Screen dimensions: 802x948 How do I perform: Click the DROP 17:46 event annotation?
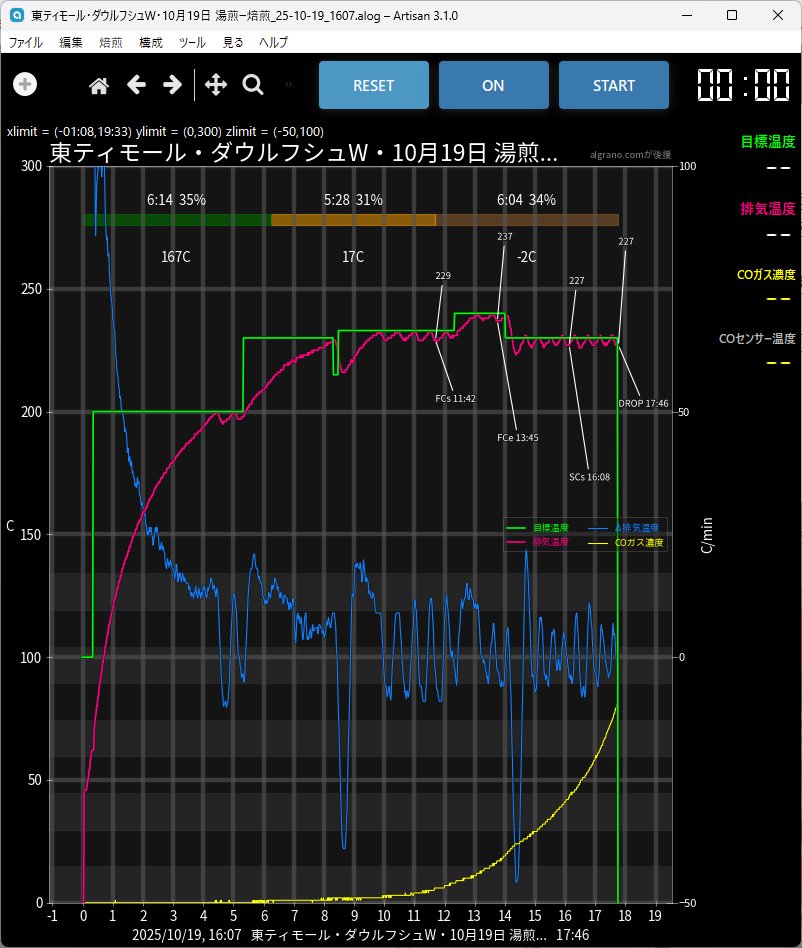[643, 403]
